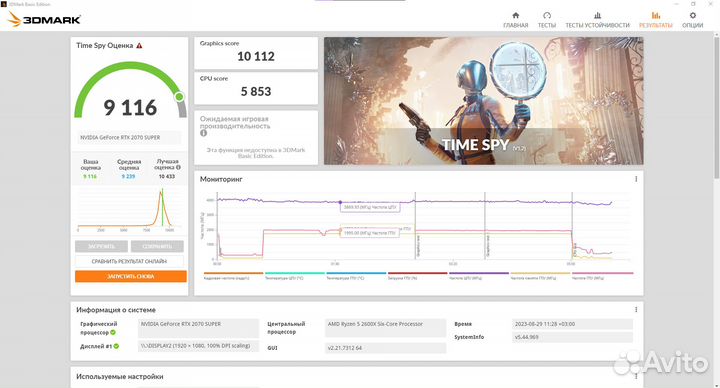720x388 pixels.
Task: Click the purple data point on the CPU frequency line
Action: (x=340, y=202)
